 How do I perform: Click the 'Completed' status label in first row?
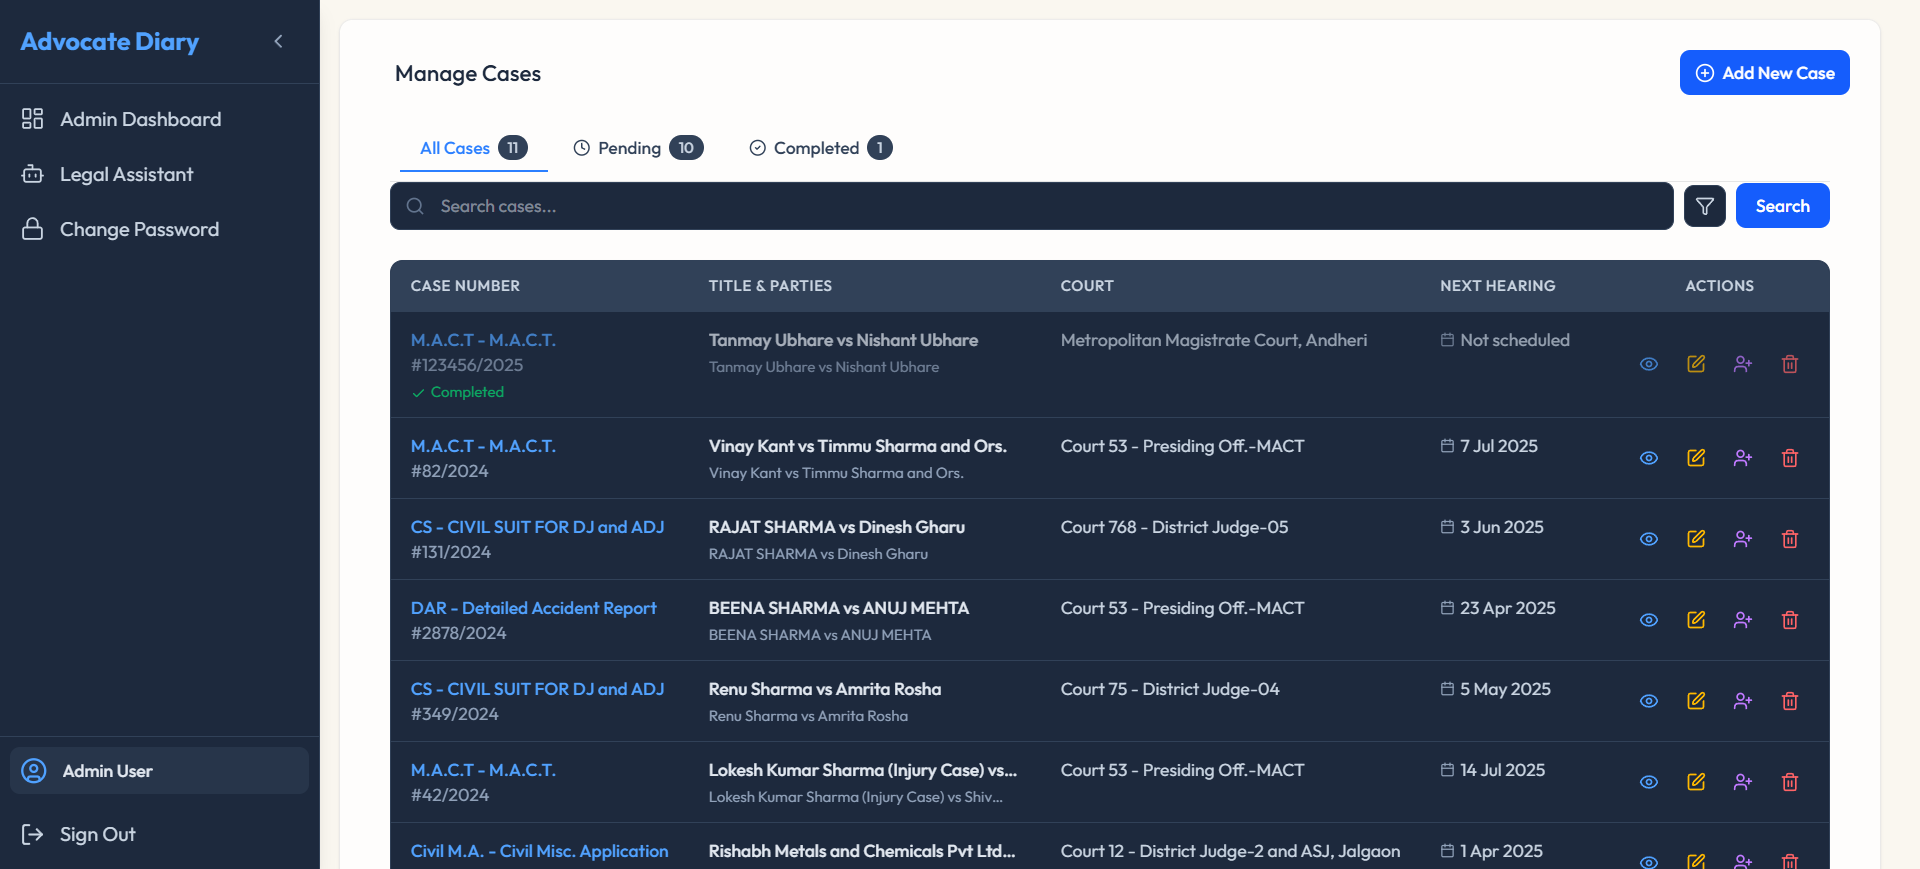click(x=458, y=392)
